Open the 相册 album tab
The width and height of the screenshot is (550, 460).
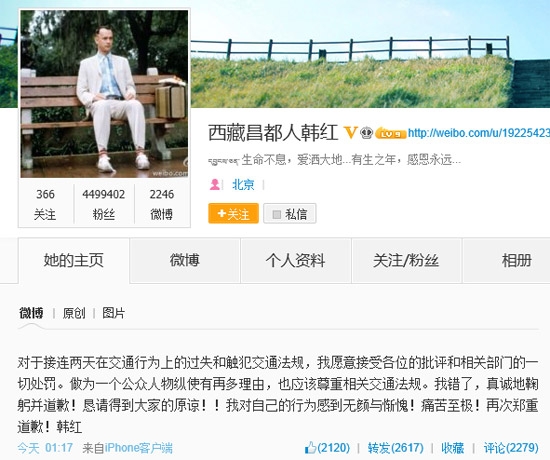516,260
